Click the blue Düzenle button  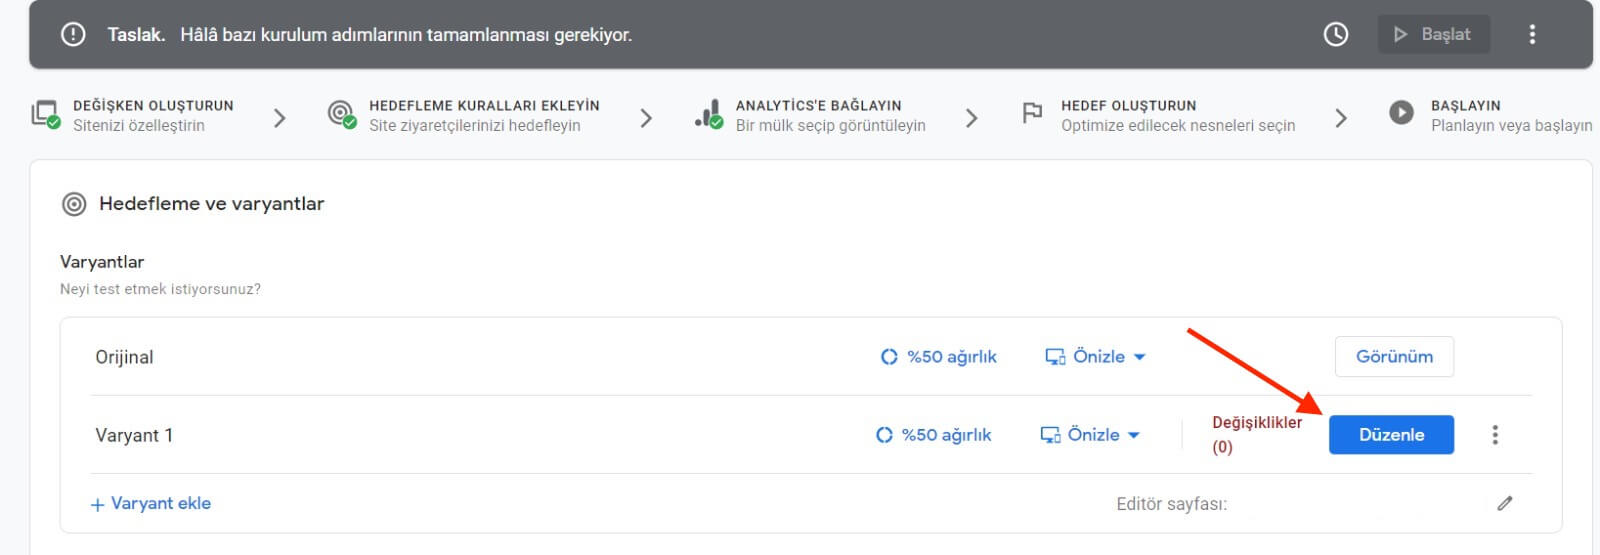pyautogui.click(x=1391, y=435)
